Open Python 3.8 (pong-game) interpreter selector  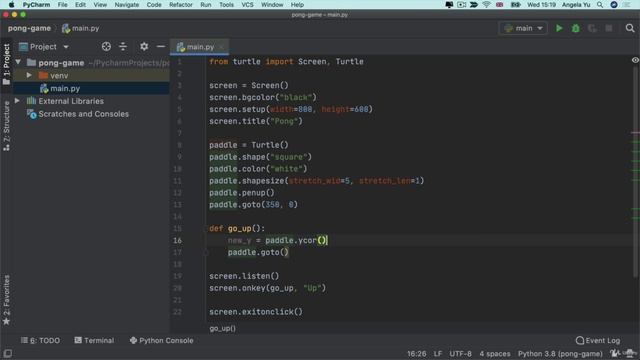[x=560, y=353]
